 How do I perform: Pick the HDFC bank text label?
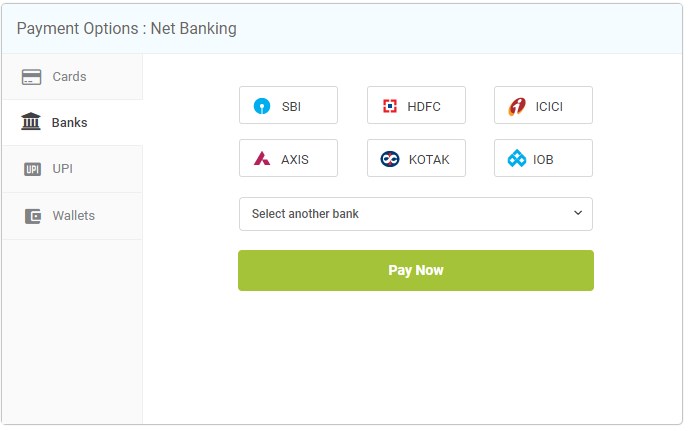click(x=423, y=107)
